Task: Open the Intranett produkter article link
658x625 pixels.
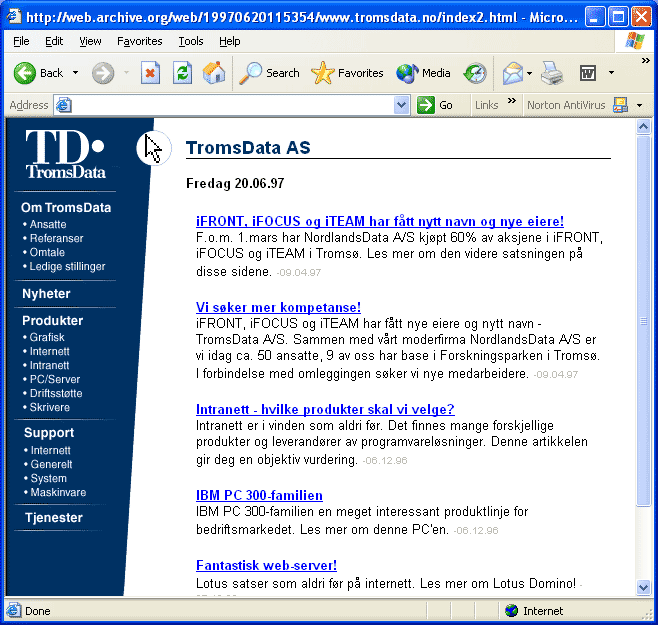Action: [x=325, y=409]
